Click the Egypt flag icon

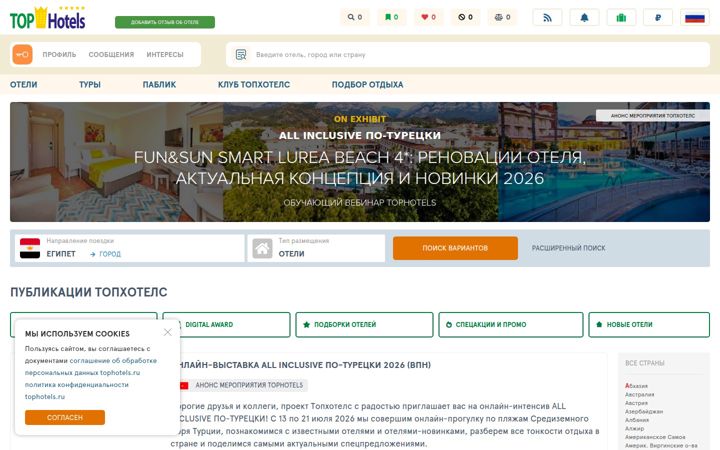(30, 248)
